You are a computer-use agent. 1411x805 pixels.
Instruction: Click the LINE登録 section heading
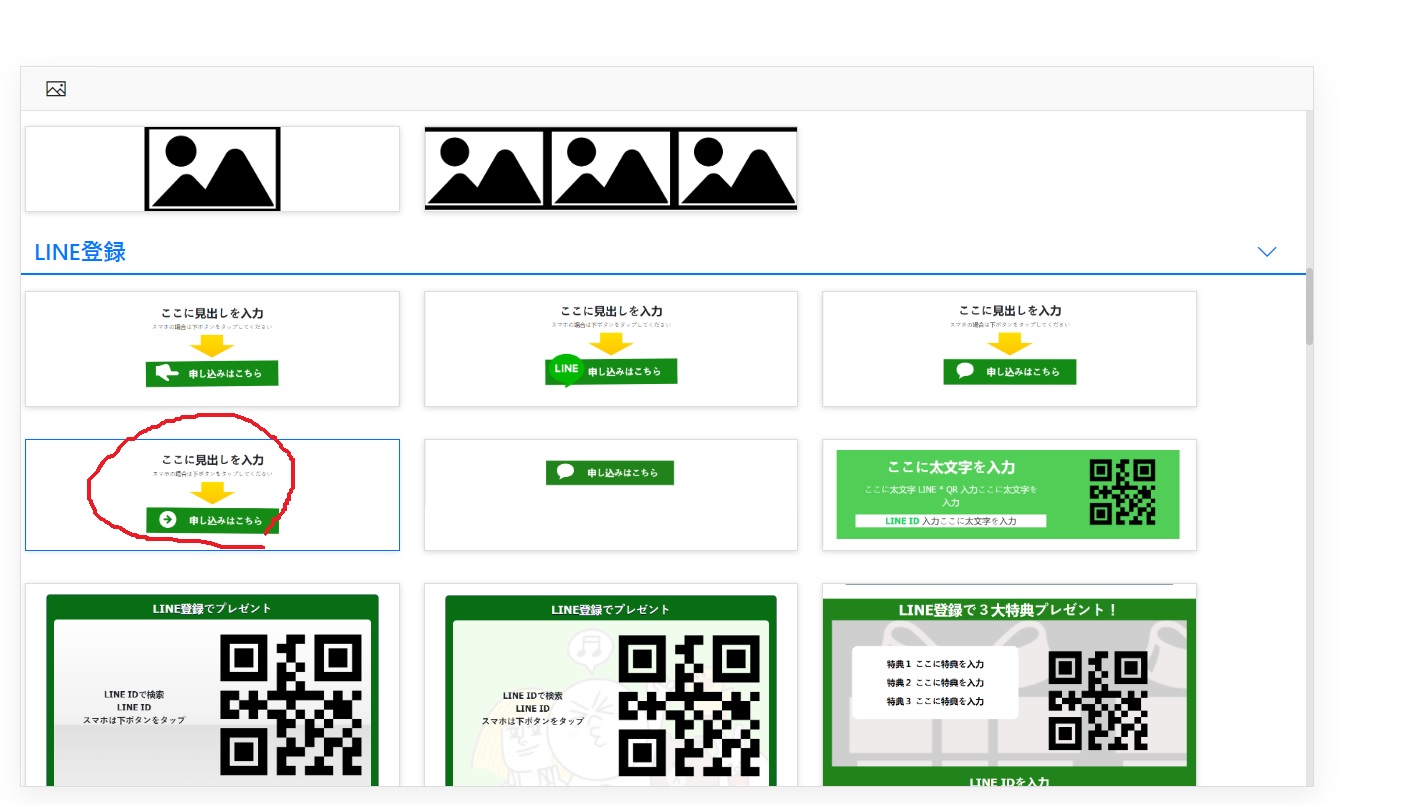80,252
